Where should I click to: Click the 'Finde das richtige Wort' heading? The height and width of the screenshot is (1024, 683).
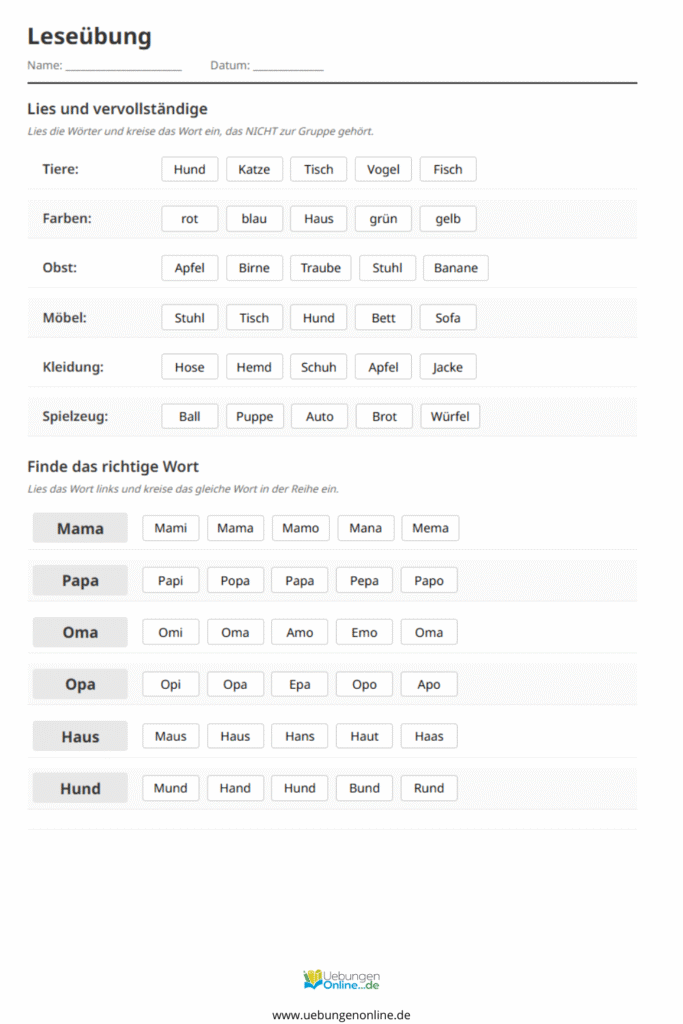click(113, 467)
